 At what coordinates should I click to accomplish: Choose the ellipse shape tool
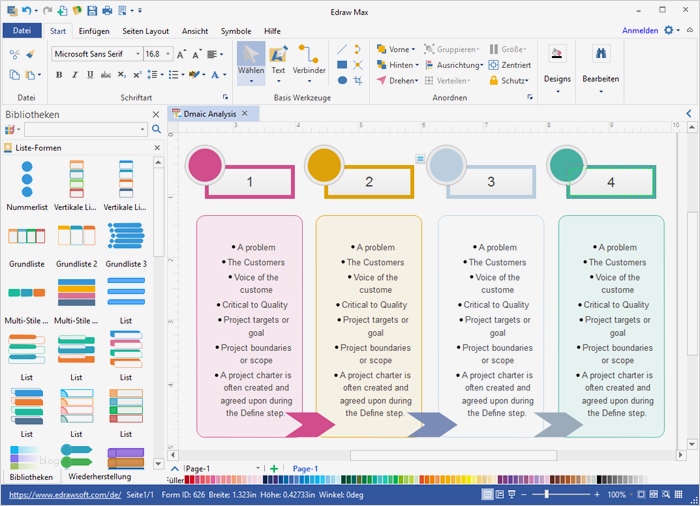tap(342, 80)
